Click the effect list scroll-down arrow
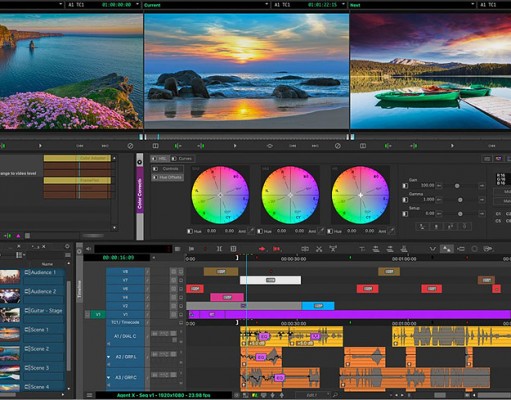This screenshot has height=400, width=511. 114,228
